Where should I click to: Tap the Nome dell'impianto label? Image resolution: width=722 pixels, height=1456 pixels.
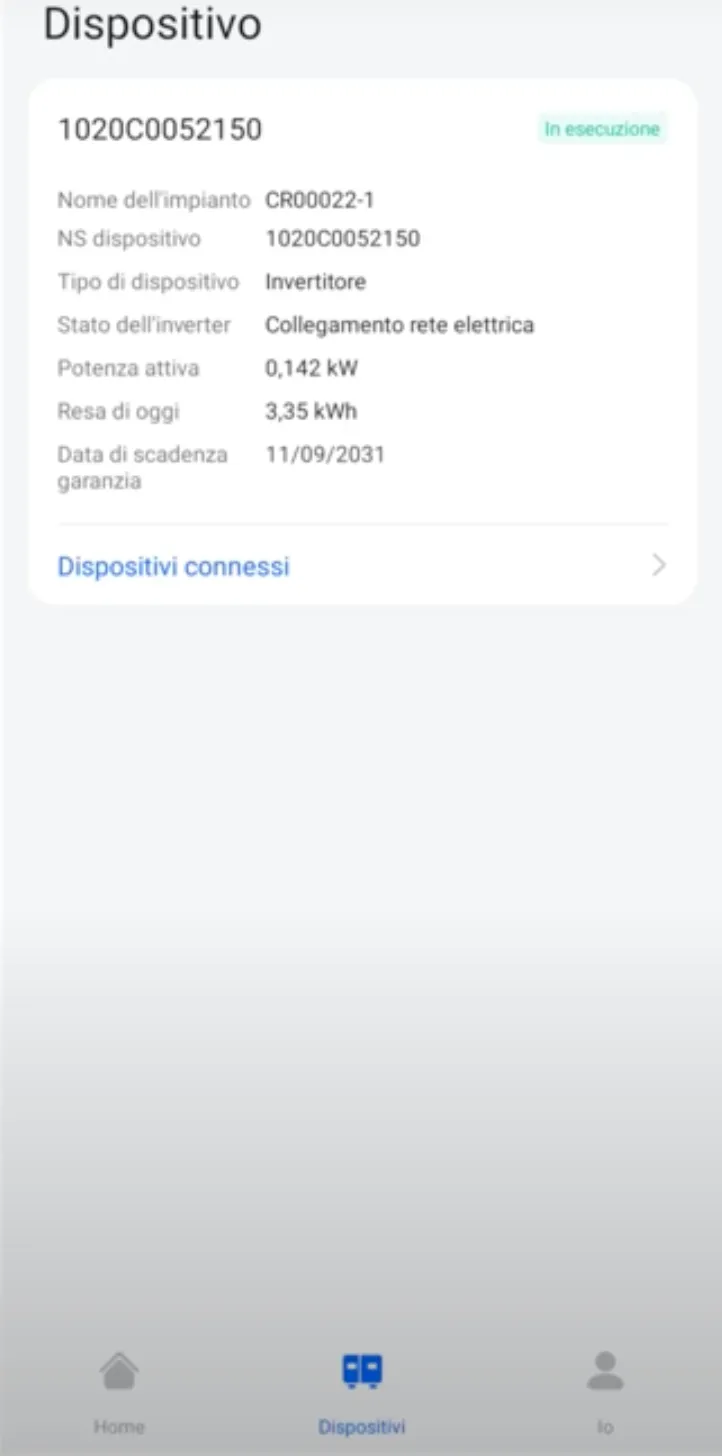[x=153, y=200]
